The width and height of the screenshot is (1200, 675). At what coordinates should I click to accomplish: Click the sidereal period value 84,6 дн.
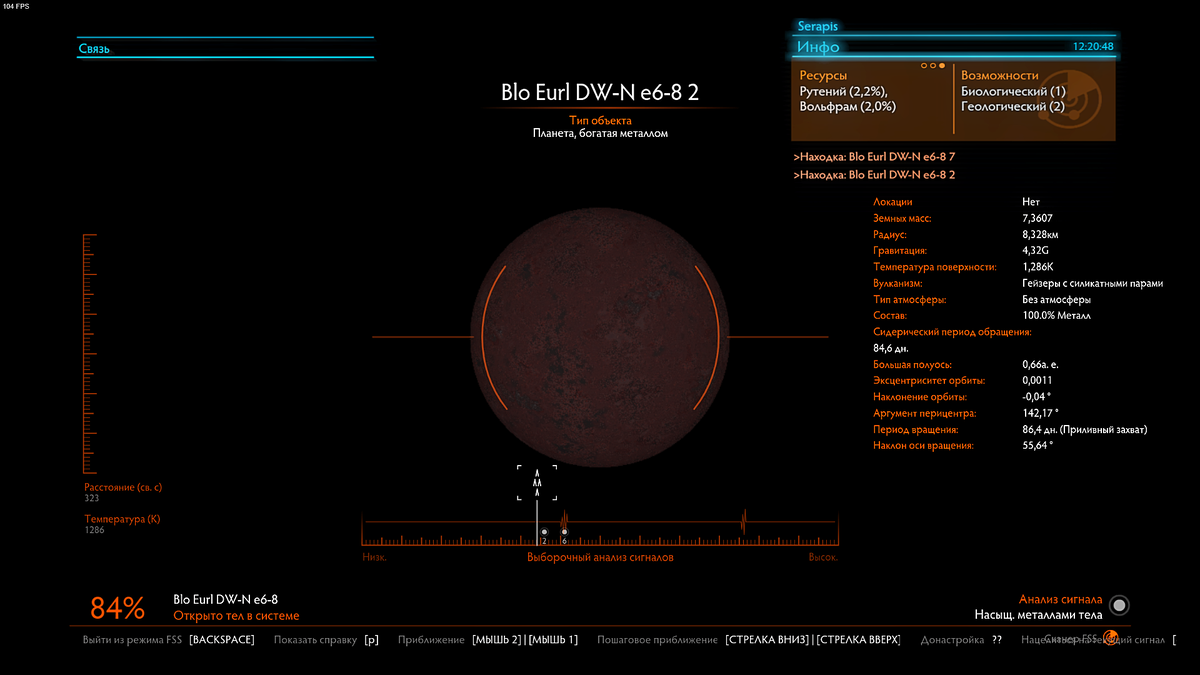(892, 348)
